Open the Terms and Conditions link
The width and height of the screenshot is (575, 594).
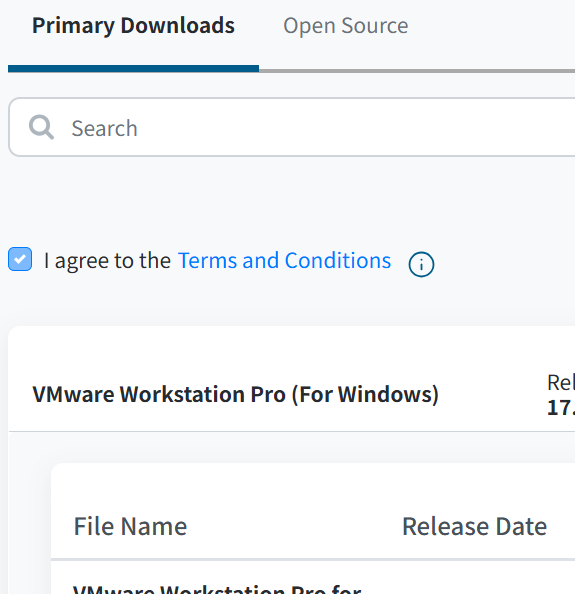pos(284,261)
